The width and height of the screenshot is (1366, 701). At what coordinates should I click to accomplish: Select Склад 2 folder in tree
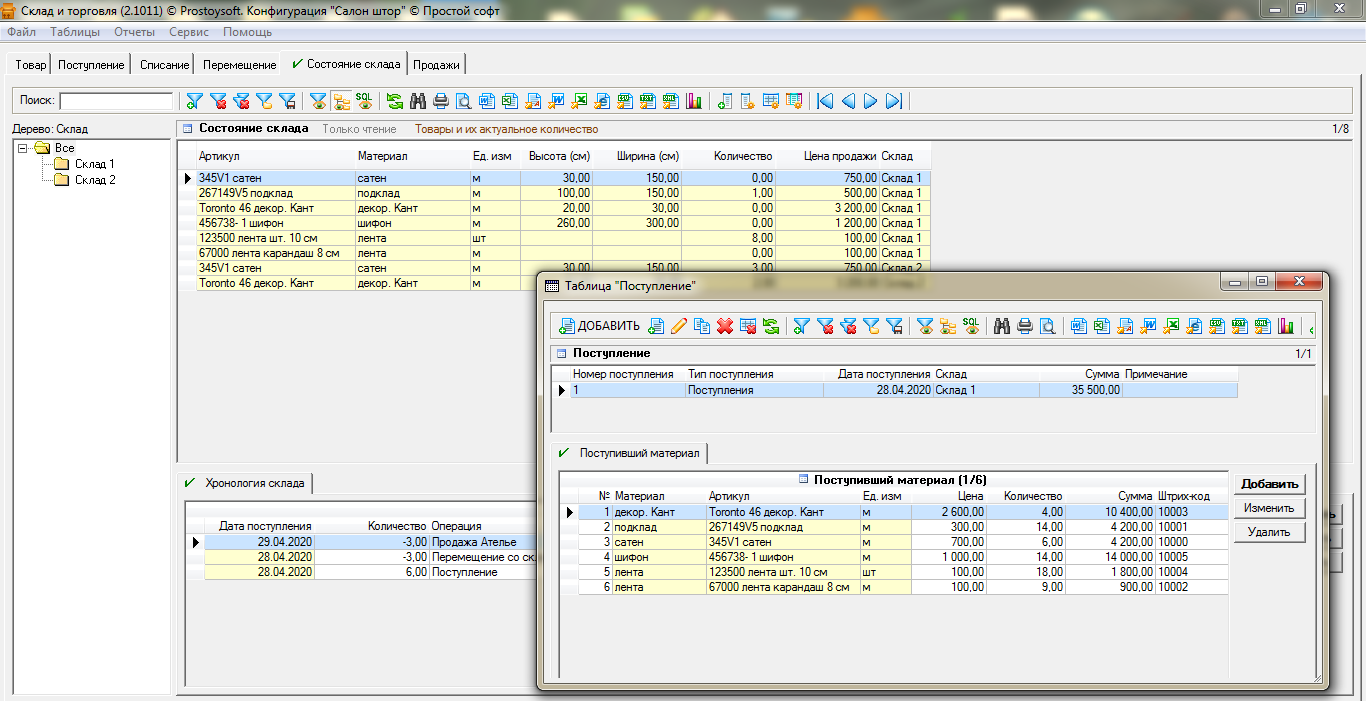tap(94, 180)
